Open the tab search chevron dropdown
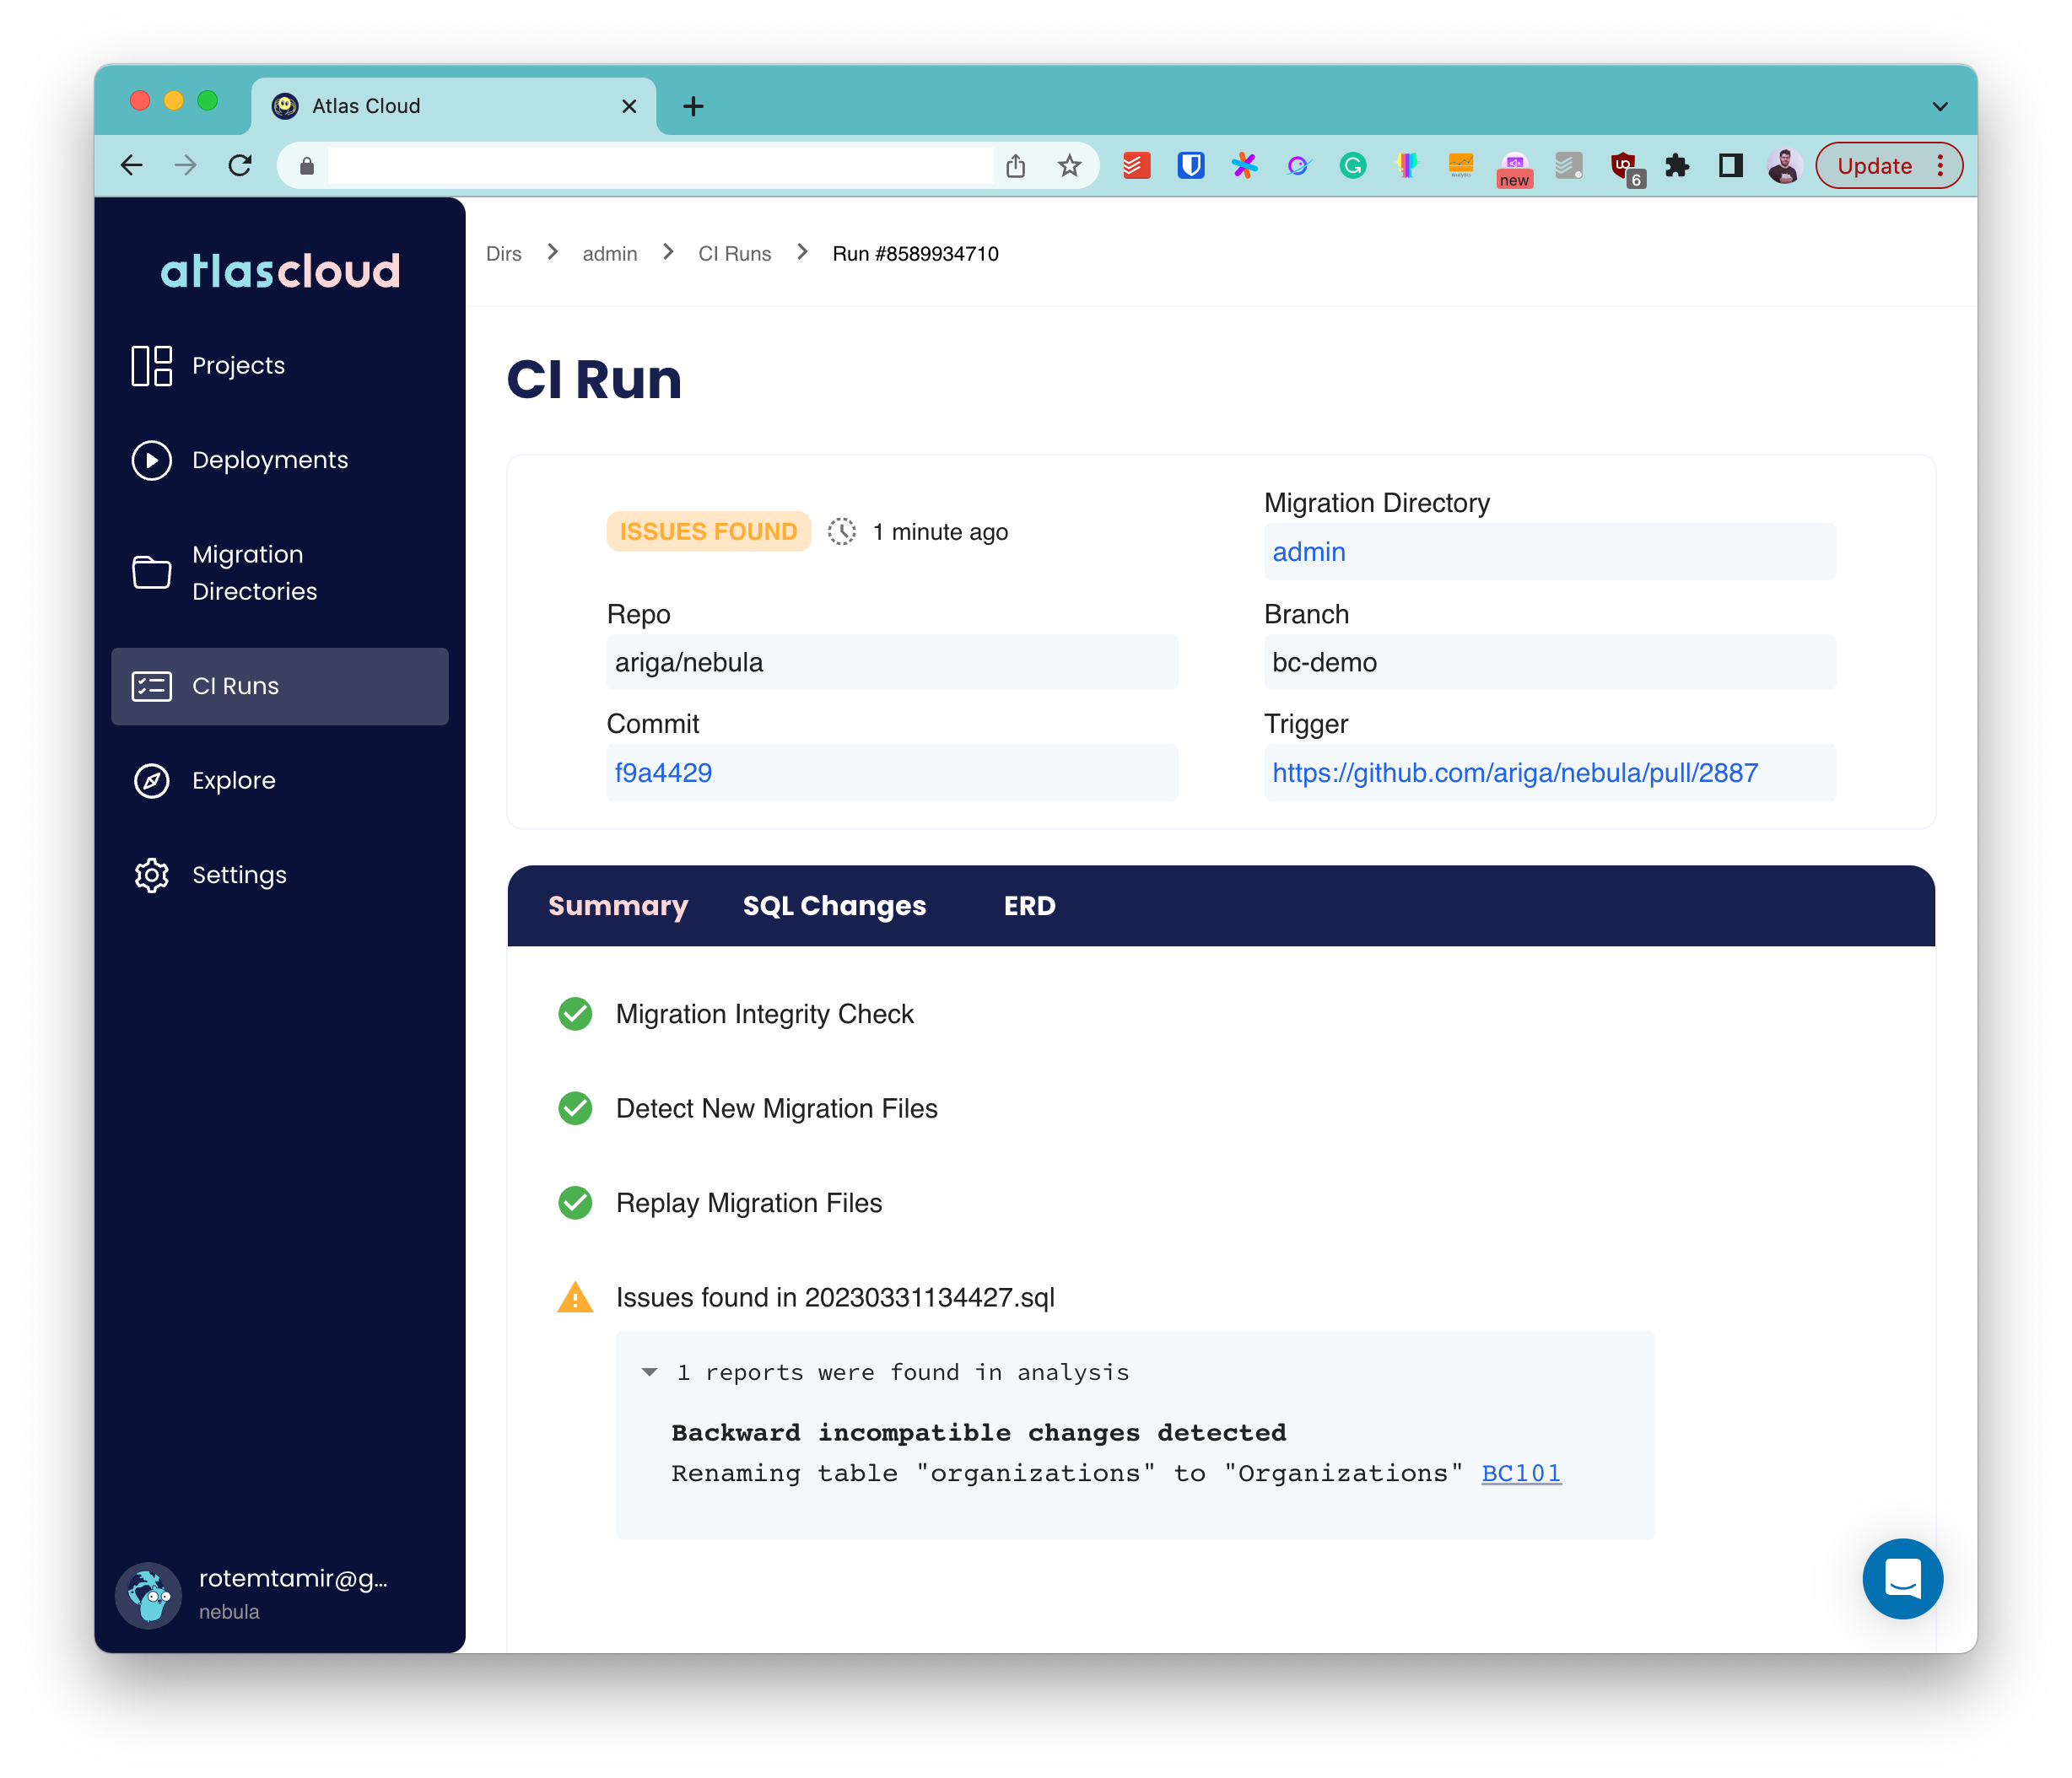This screenshot has height=1778, width=2072. tap(1939, 106)
